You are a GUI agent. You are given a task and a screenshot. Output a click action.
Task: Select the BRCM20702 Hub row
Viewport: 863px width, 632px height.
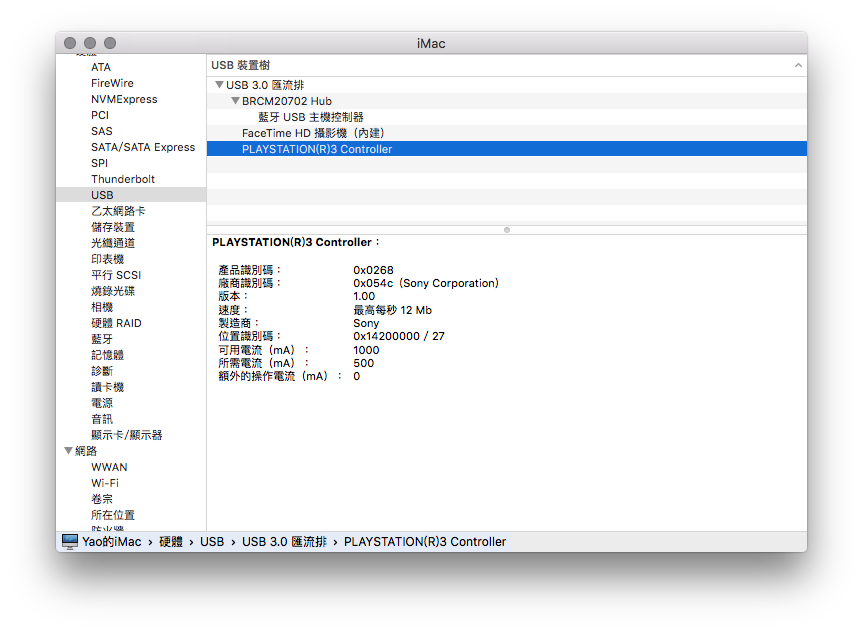(x=507, y=101)
